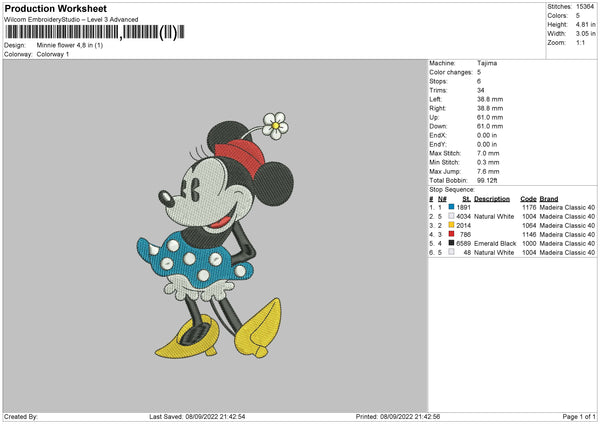Image resolution: width=600 pixels, height=424 pixels.
Task: Click the St. column header
Action: coord(466,198)
